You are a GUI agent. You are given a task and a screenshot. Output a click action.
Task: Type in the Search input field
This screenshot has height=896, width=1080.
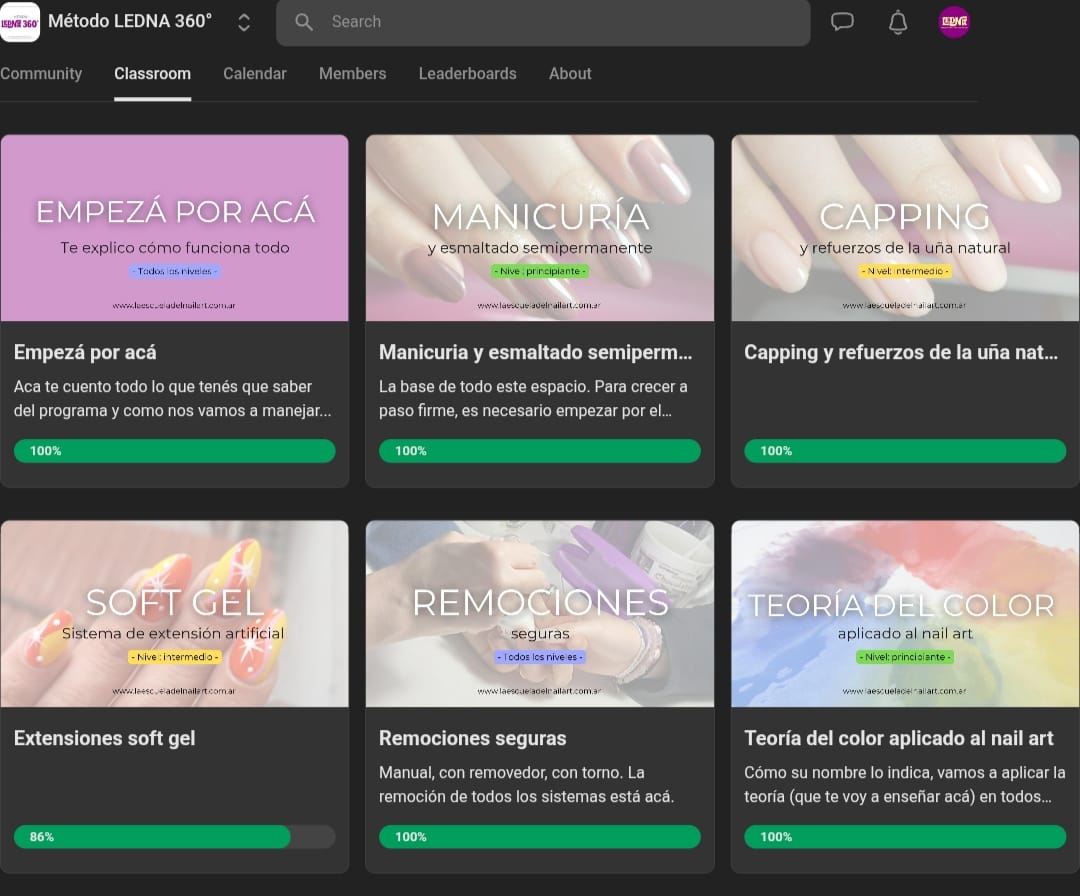coord(560,22)
